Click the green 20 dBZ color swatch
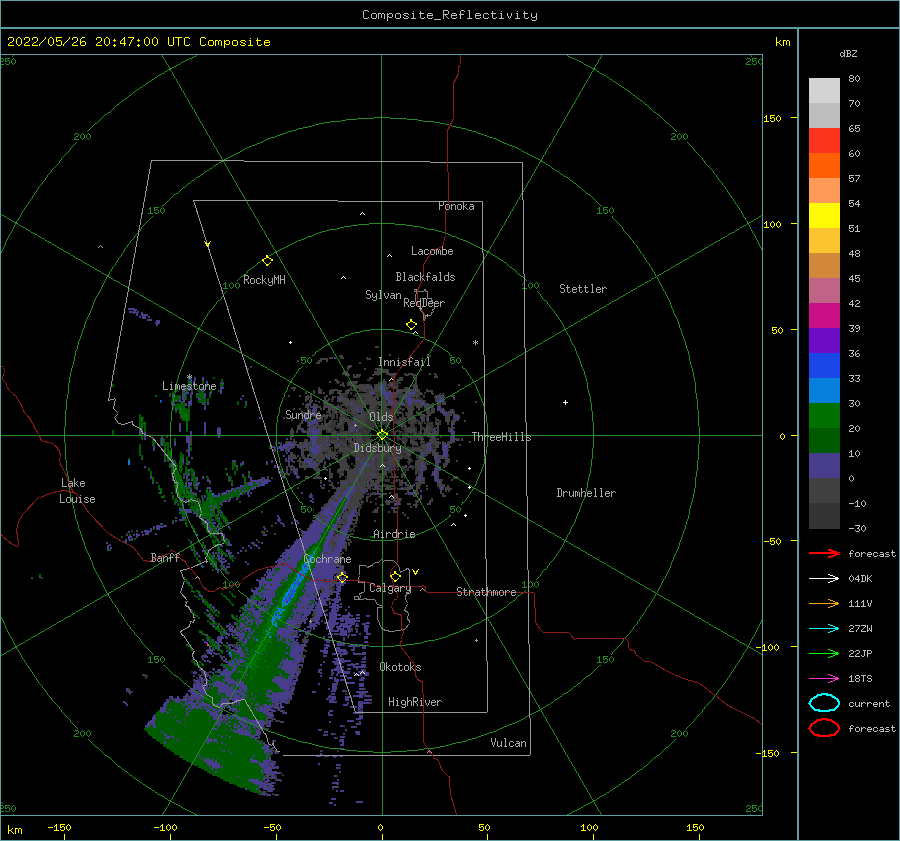This screenshot has width=900, height=841. (x=824, y=416)
